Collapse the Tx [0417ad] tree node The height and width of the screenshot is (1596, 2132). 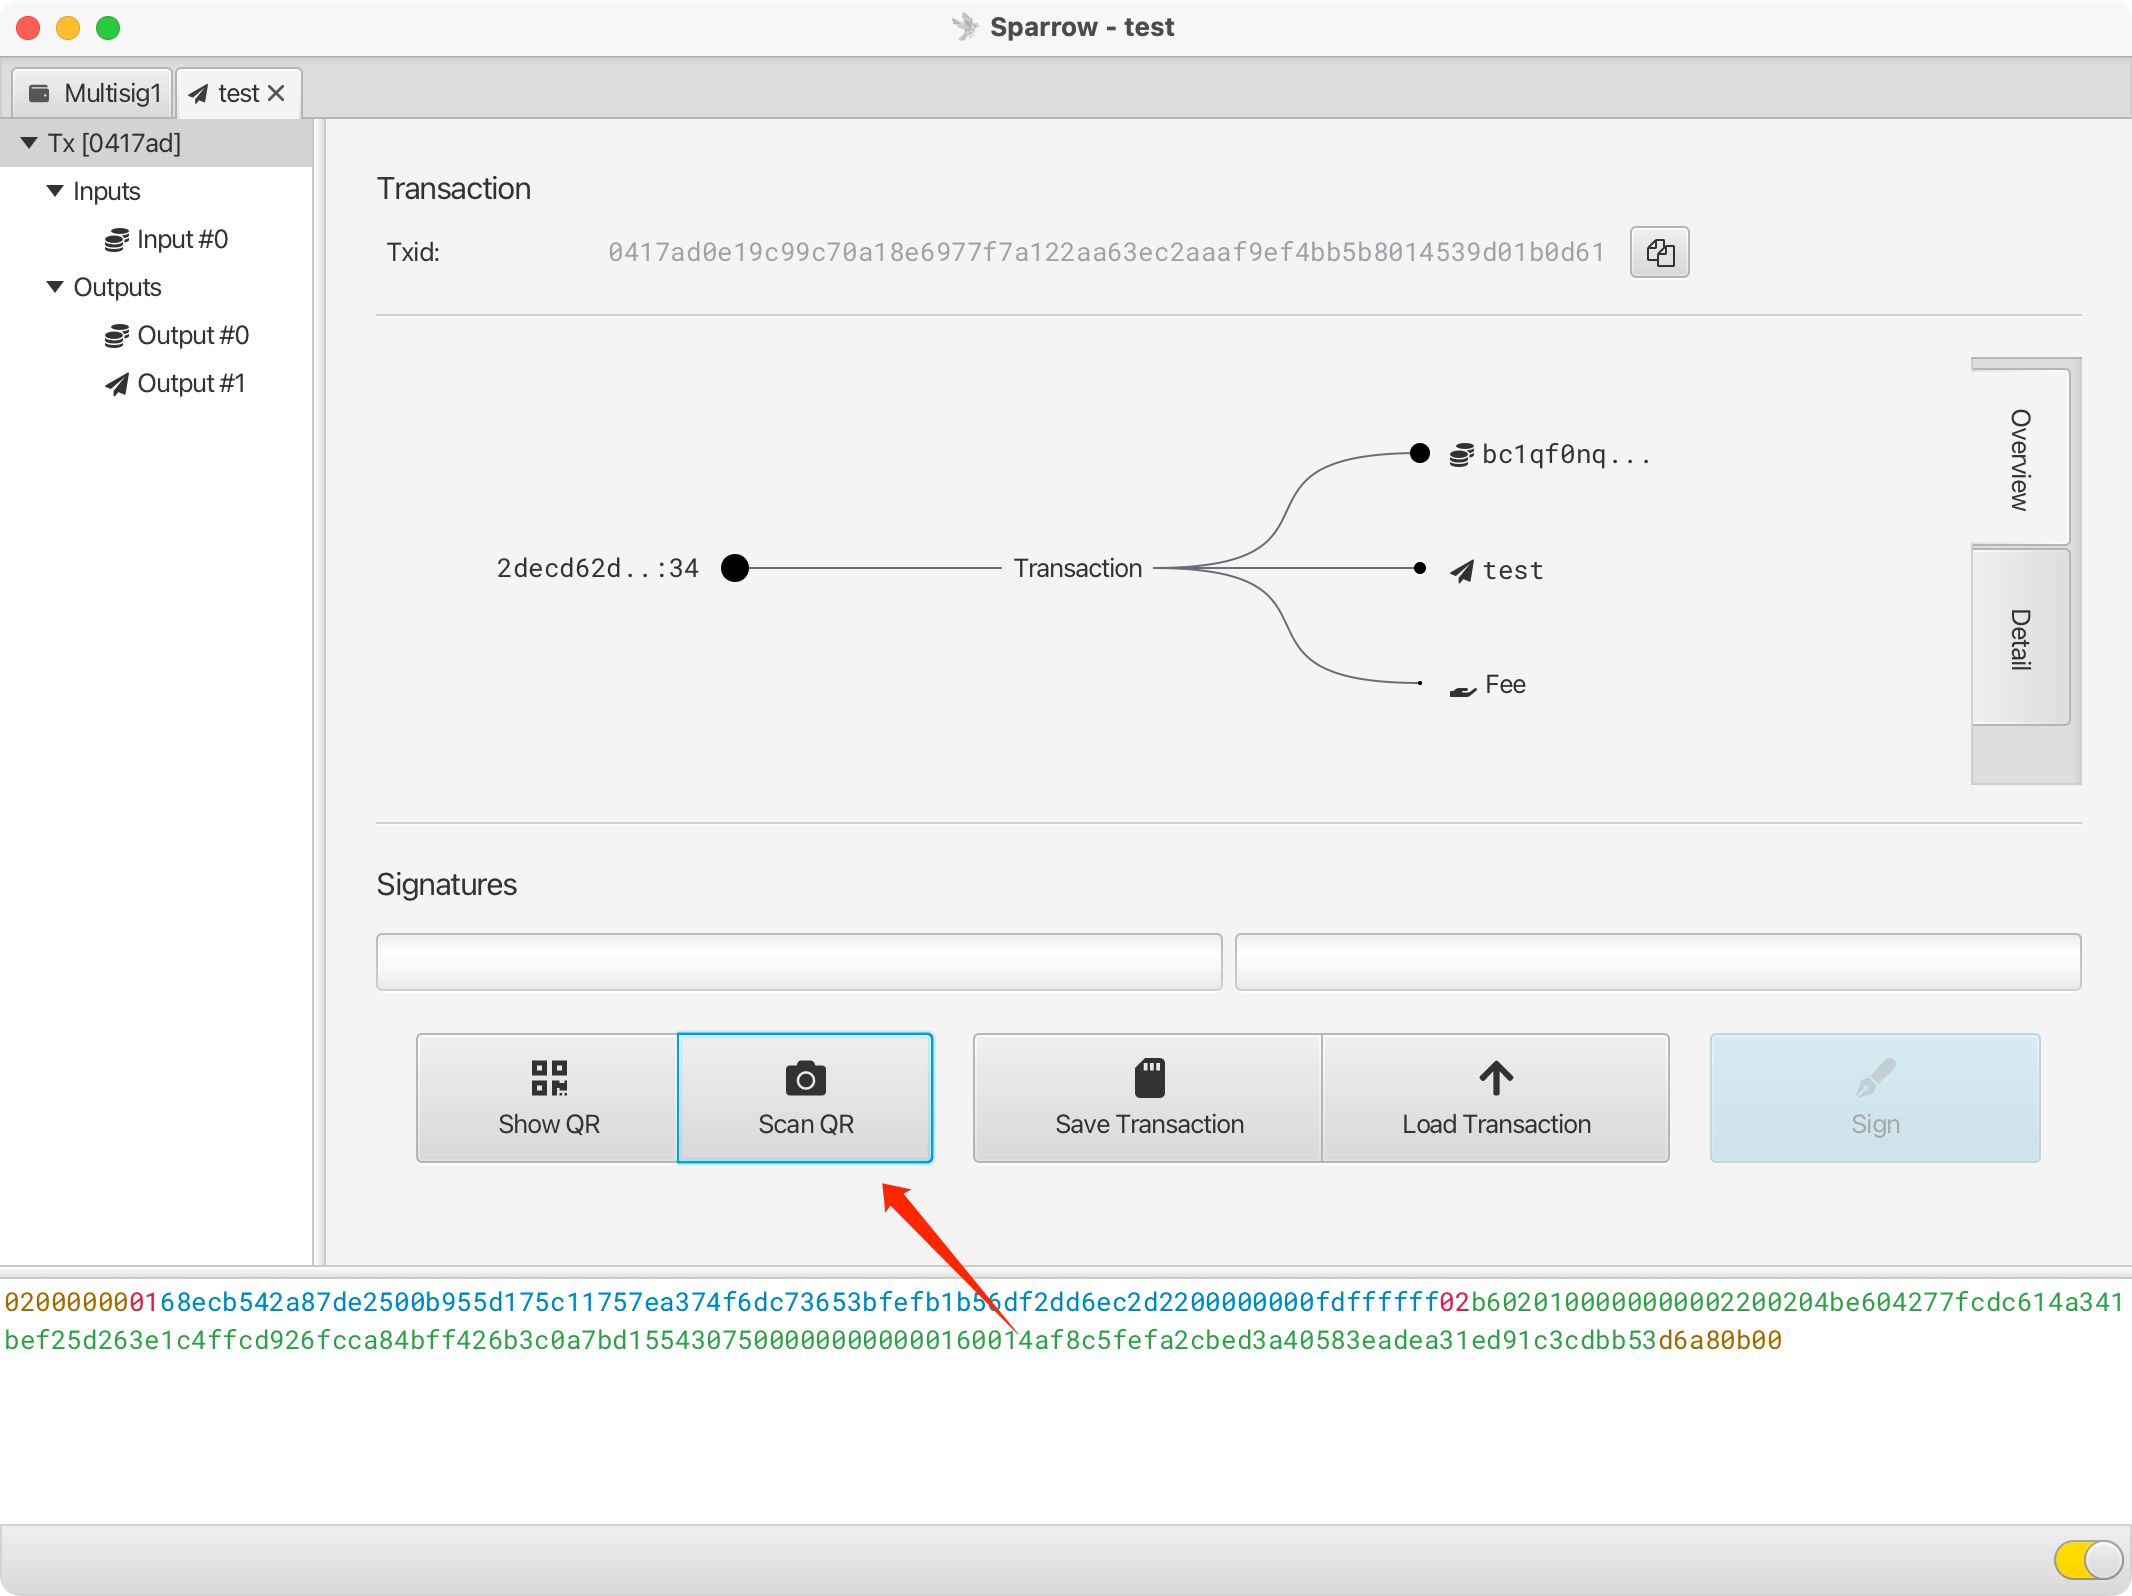(x=30, y=141)
